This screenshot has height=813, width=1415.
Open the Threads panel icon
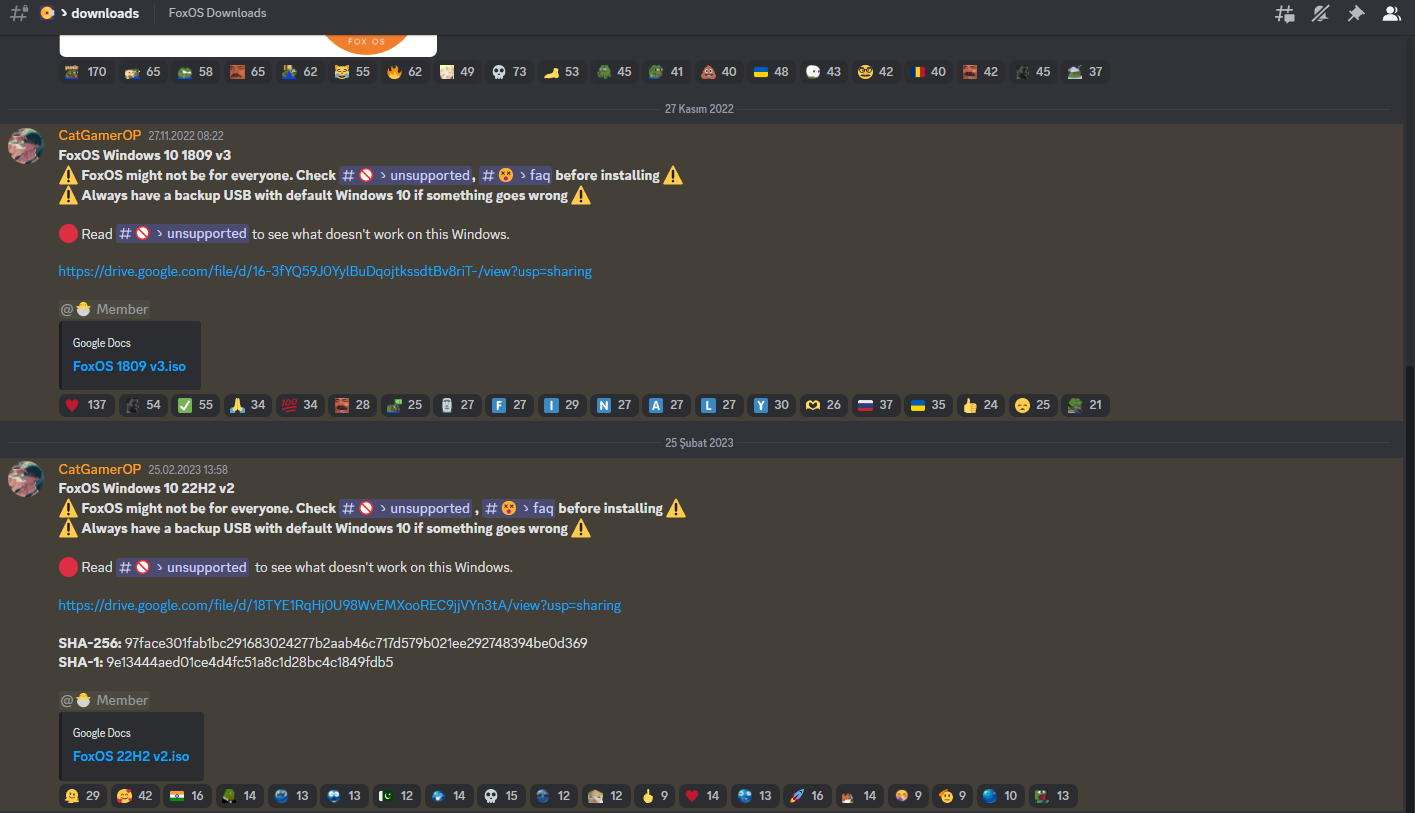tap(1285, 14)
